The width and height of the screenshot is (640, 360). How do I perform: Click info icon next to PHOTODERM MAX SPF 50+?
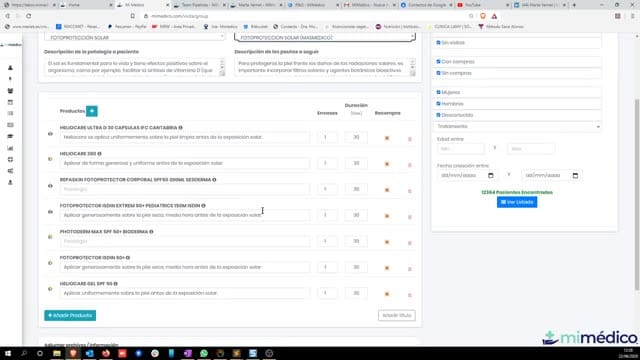pos(151,232)
